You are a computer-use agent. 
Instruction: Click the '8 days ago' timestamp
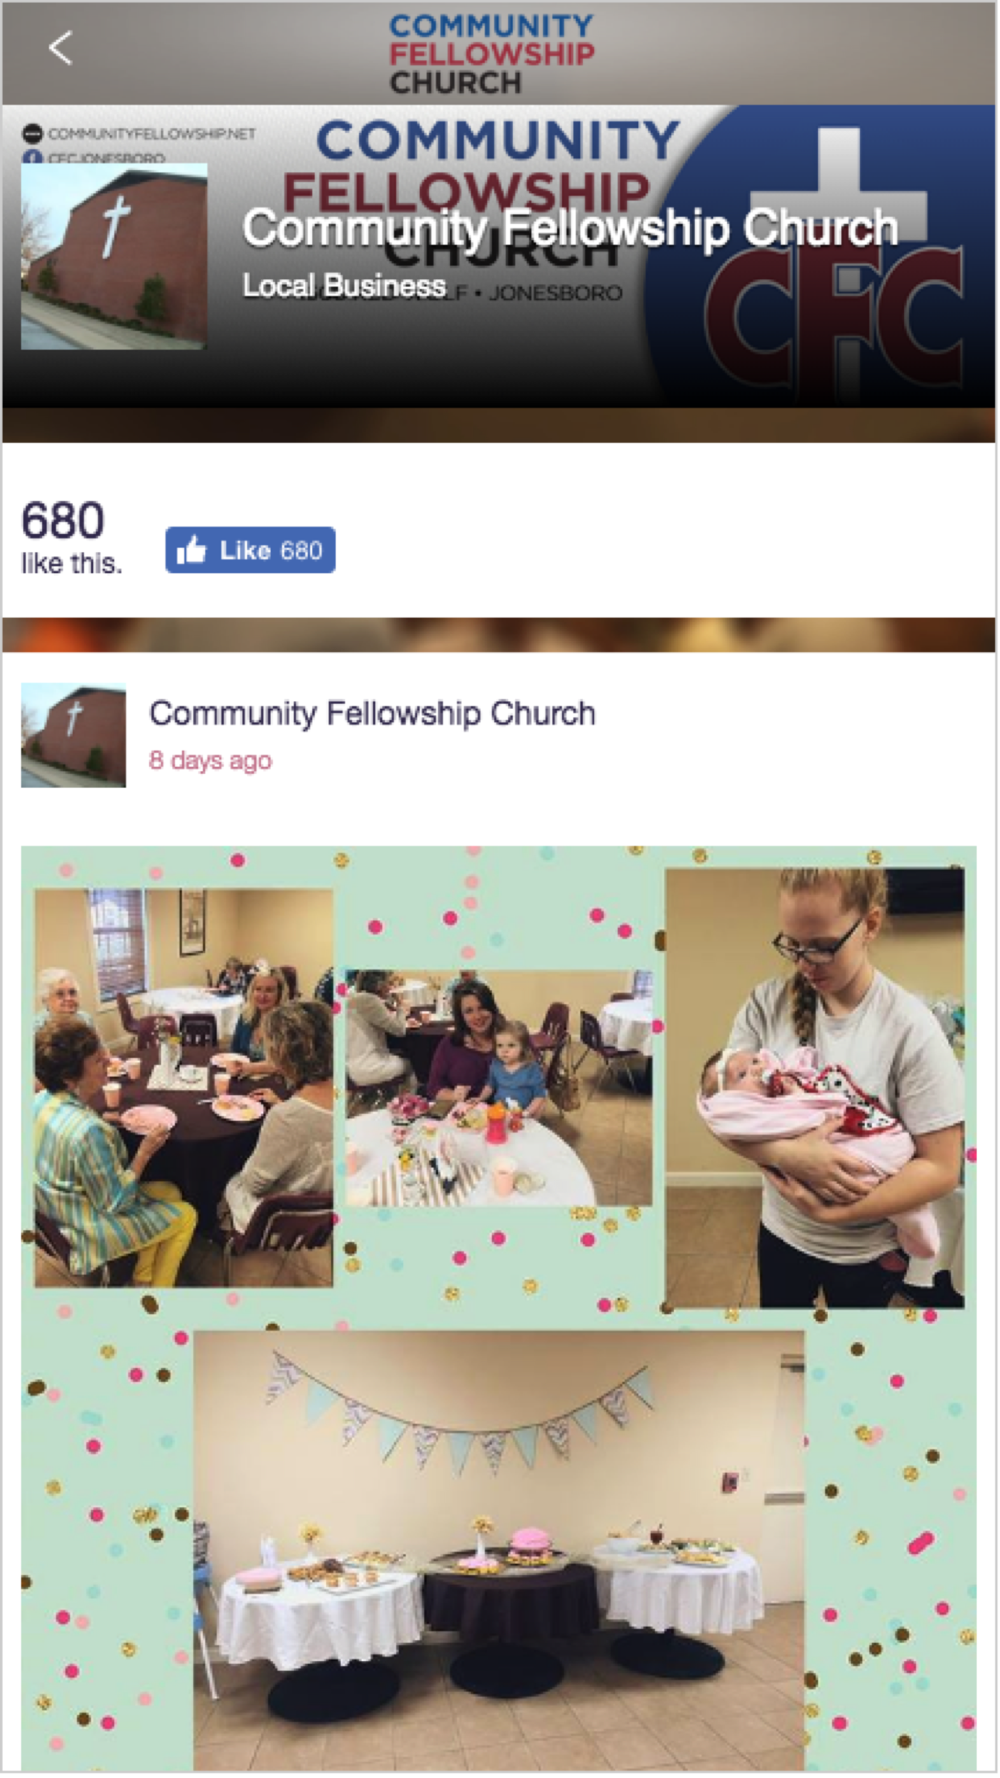210,760
